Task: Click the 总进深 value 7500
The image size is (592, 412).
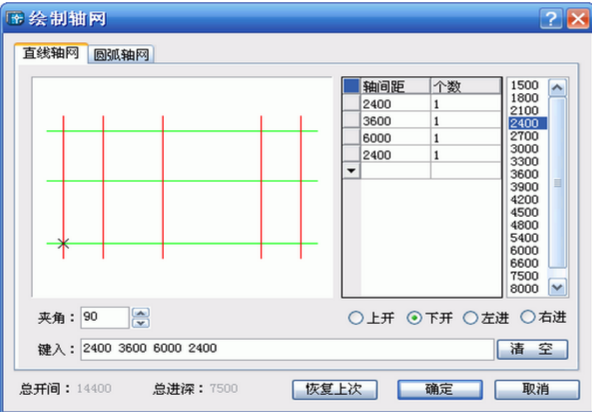Action: point(224,388)
